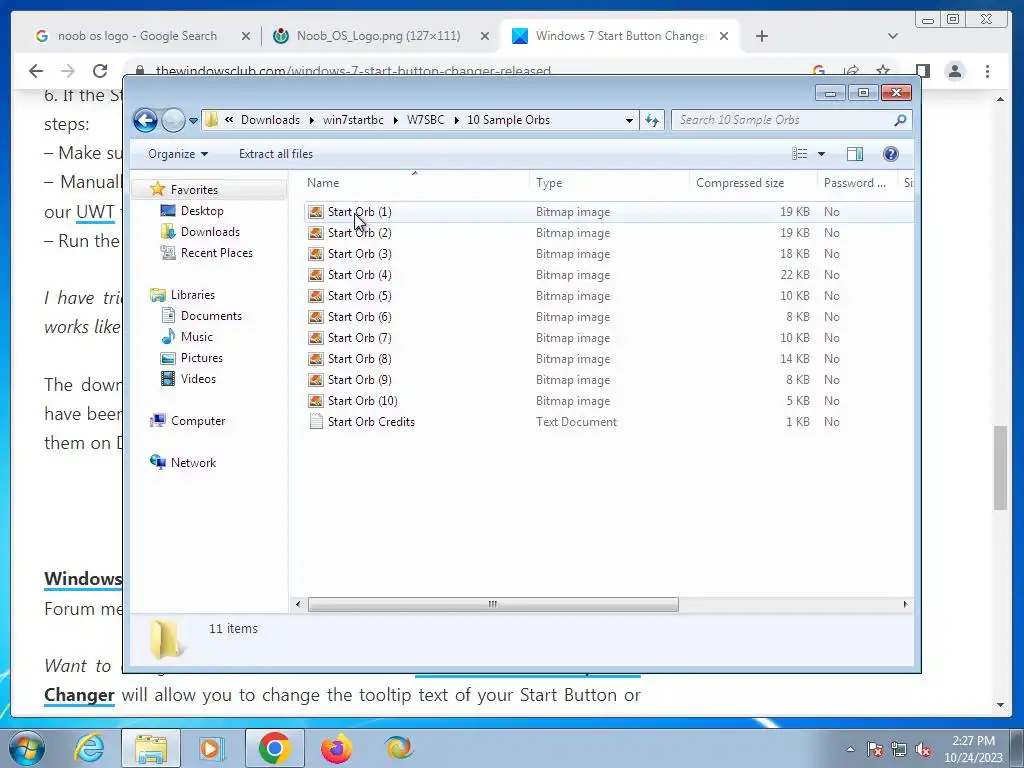Click the Explorer Forward arrow button
Screen dimensions: 1024x768
(173, 120)
